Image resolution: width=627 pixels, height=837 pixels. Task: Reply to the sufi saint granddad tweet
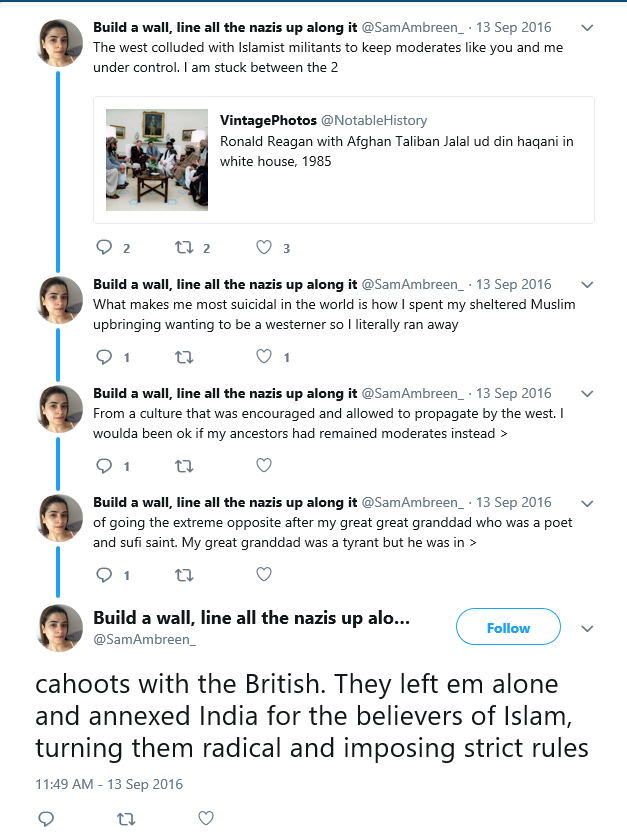(x=104, y=574)
